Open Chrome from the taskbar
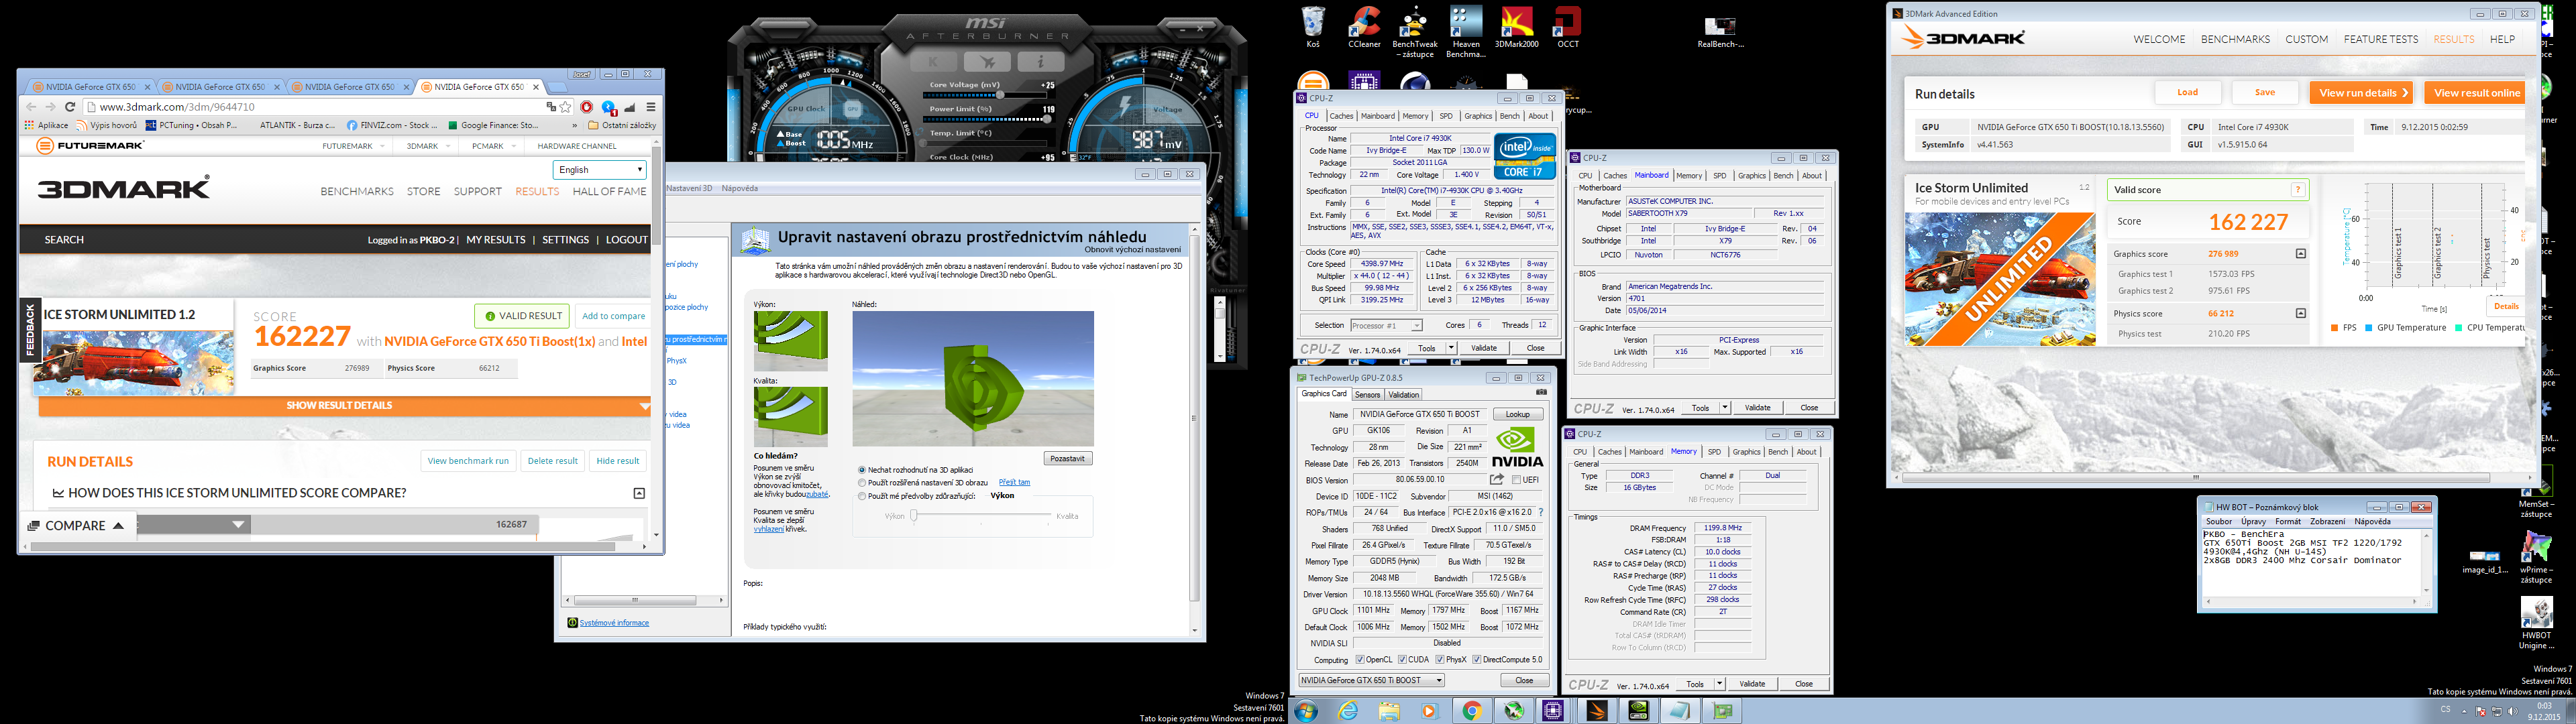Image resolution: width=2576 pixels, height=724 pixels. (x=1471, y=711)
